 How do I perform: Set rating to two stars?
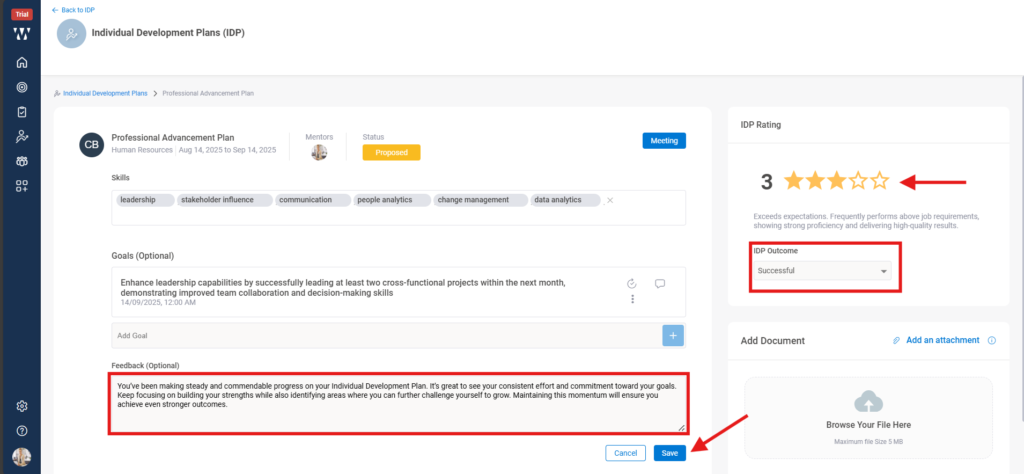click(815, 181)
